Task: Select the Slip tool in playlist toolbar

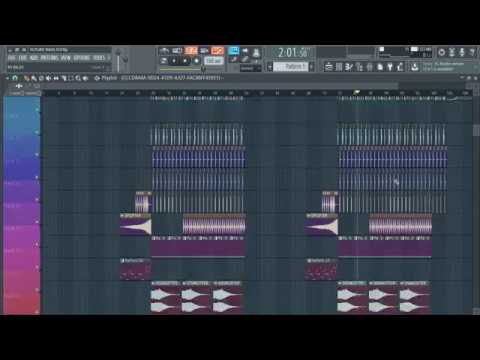Action: click(56, 78)
